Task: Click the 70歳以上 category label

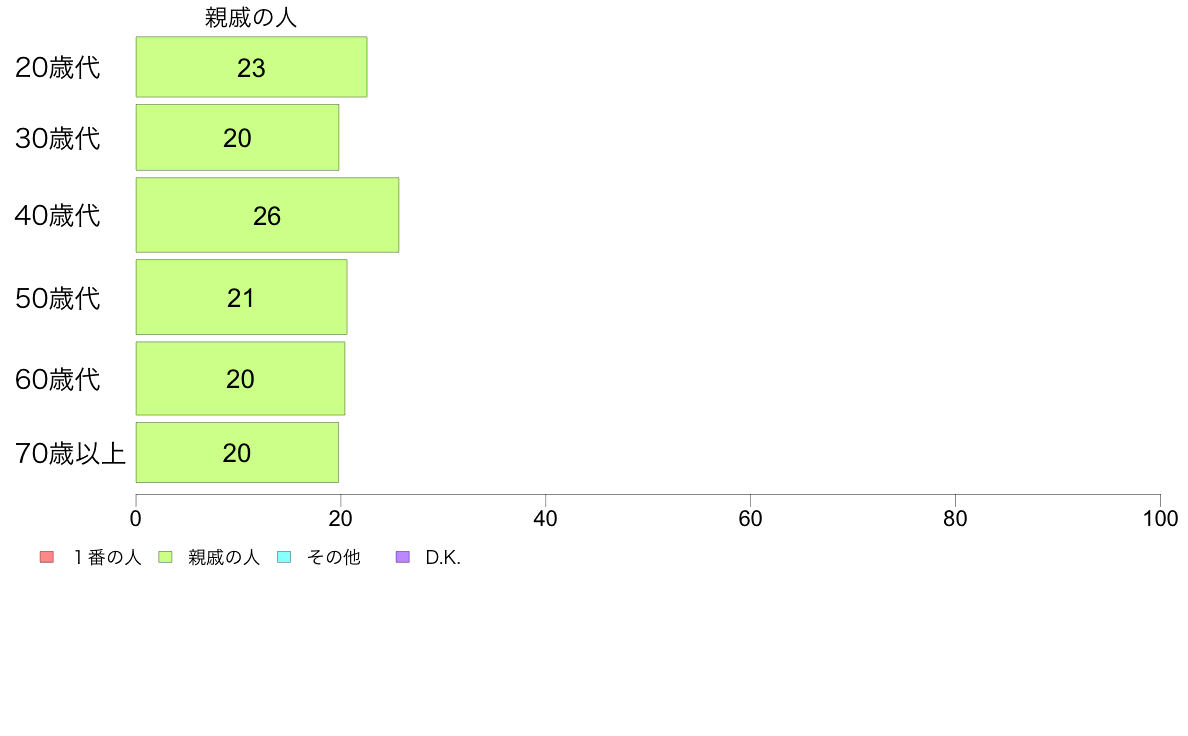Action: pyautogui.click(x=70, y=453)
